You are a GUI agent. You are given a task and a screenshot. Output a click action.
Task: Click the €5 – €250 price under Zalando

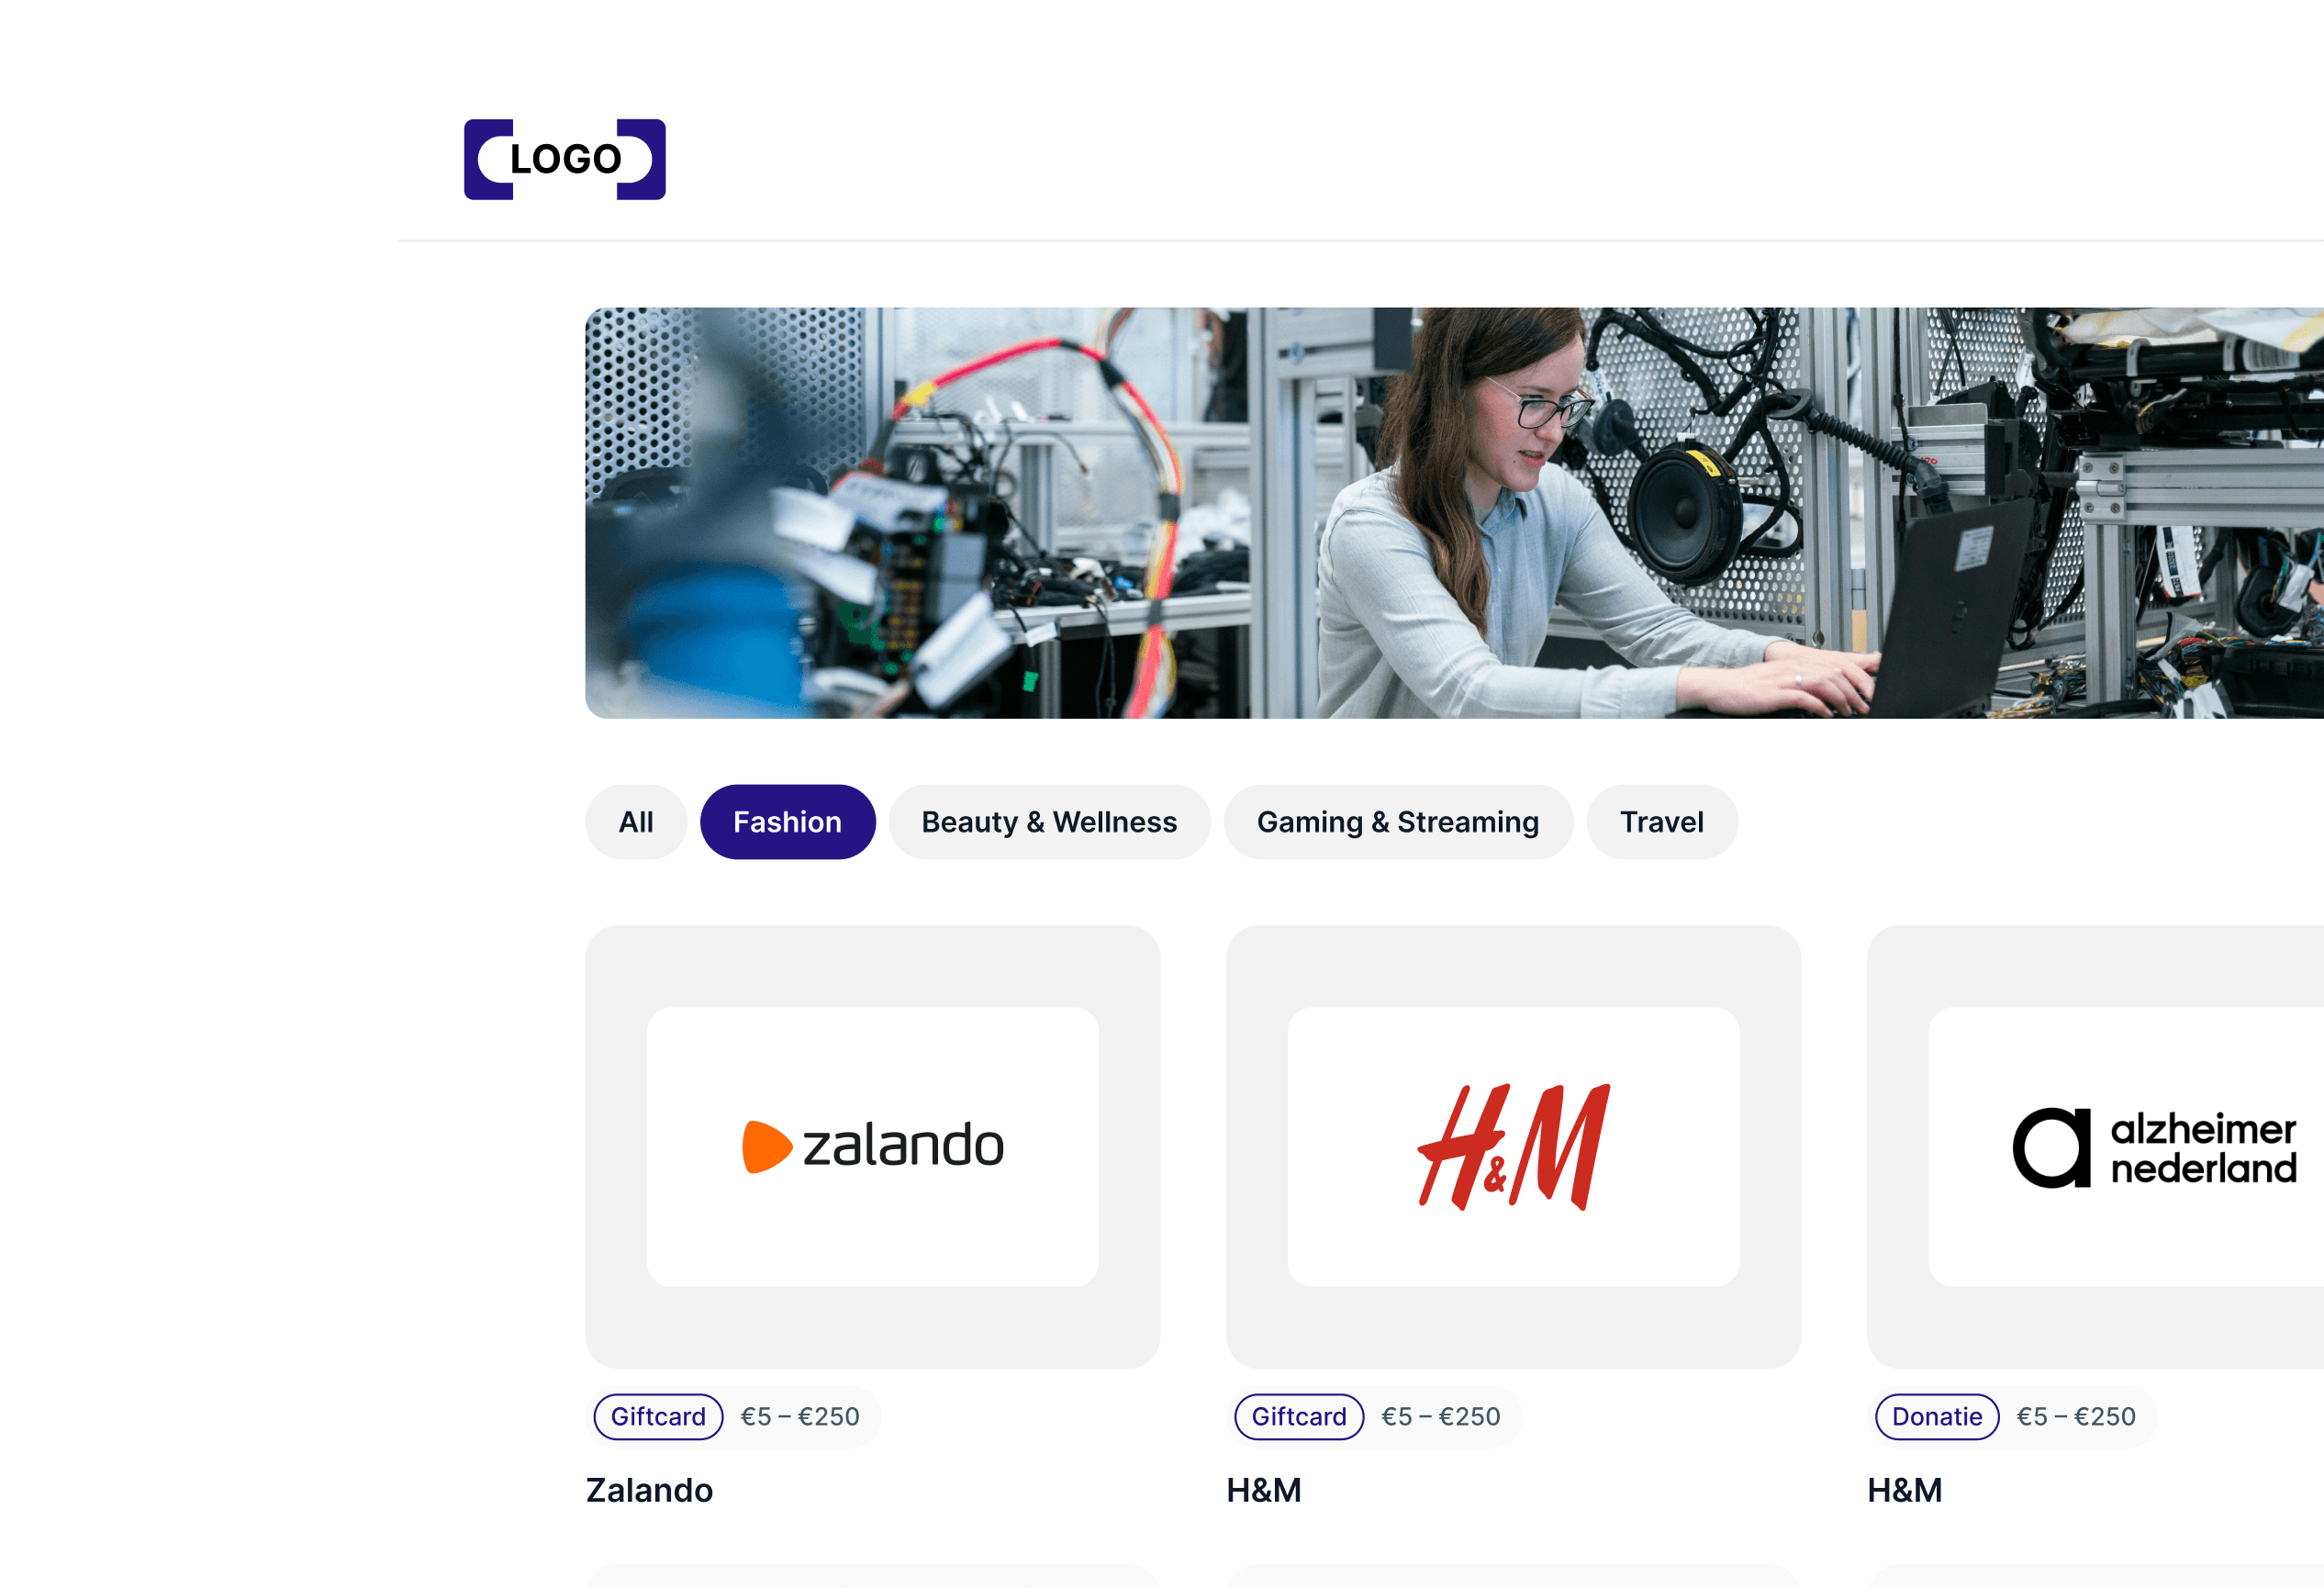pos(800,1416)
